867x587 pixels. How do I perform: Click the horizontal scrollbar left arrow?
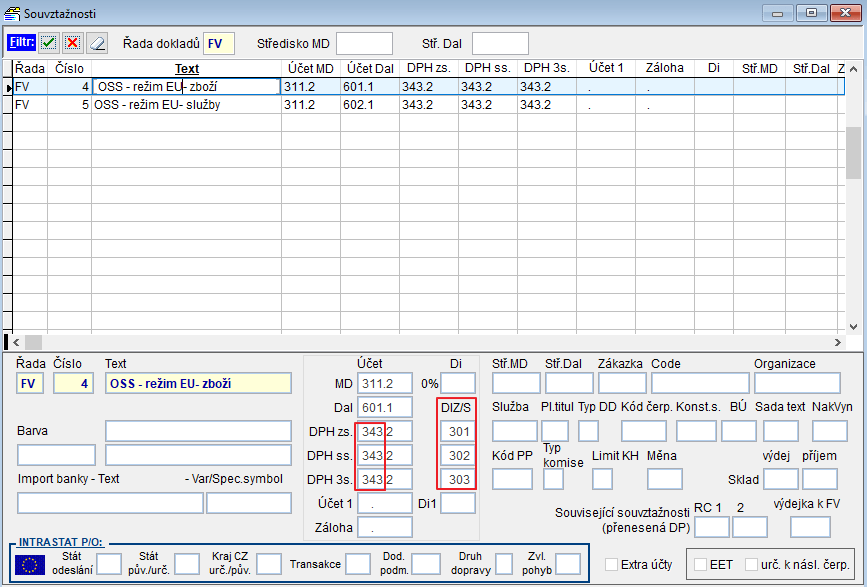pos(16,342)
